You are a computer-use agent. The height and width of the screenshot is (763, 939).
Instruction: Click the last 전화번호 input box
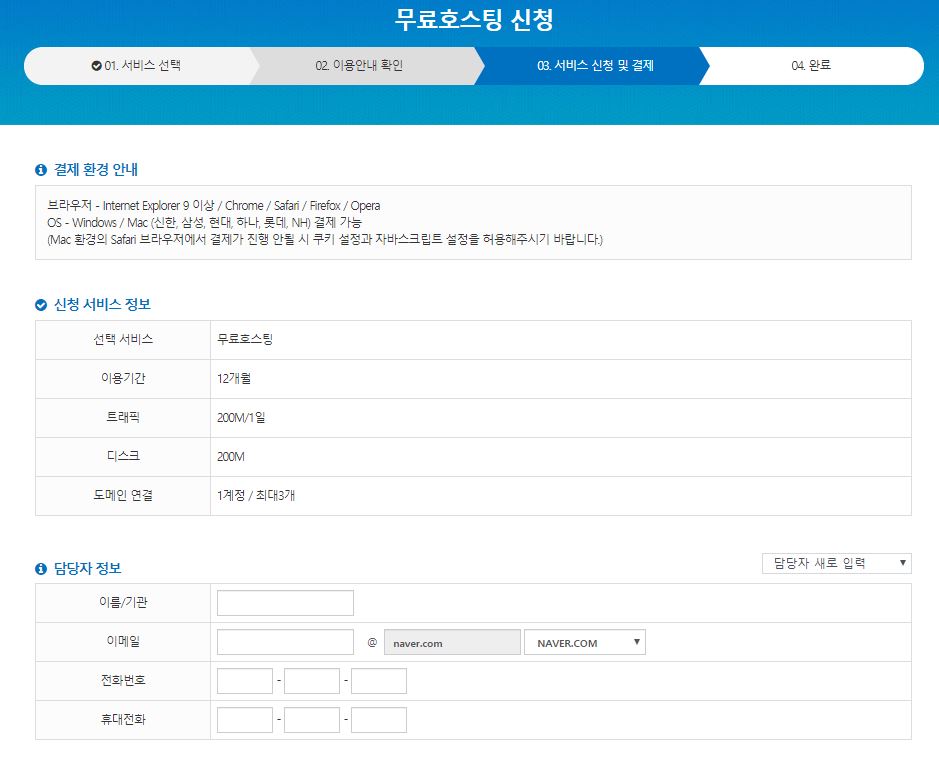click(x=379, y=682)
